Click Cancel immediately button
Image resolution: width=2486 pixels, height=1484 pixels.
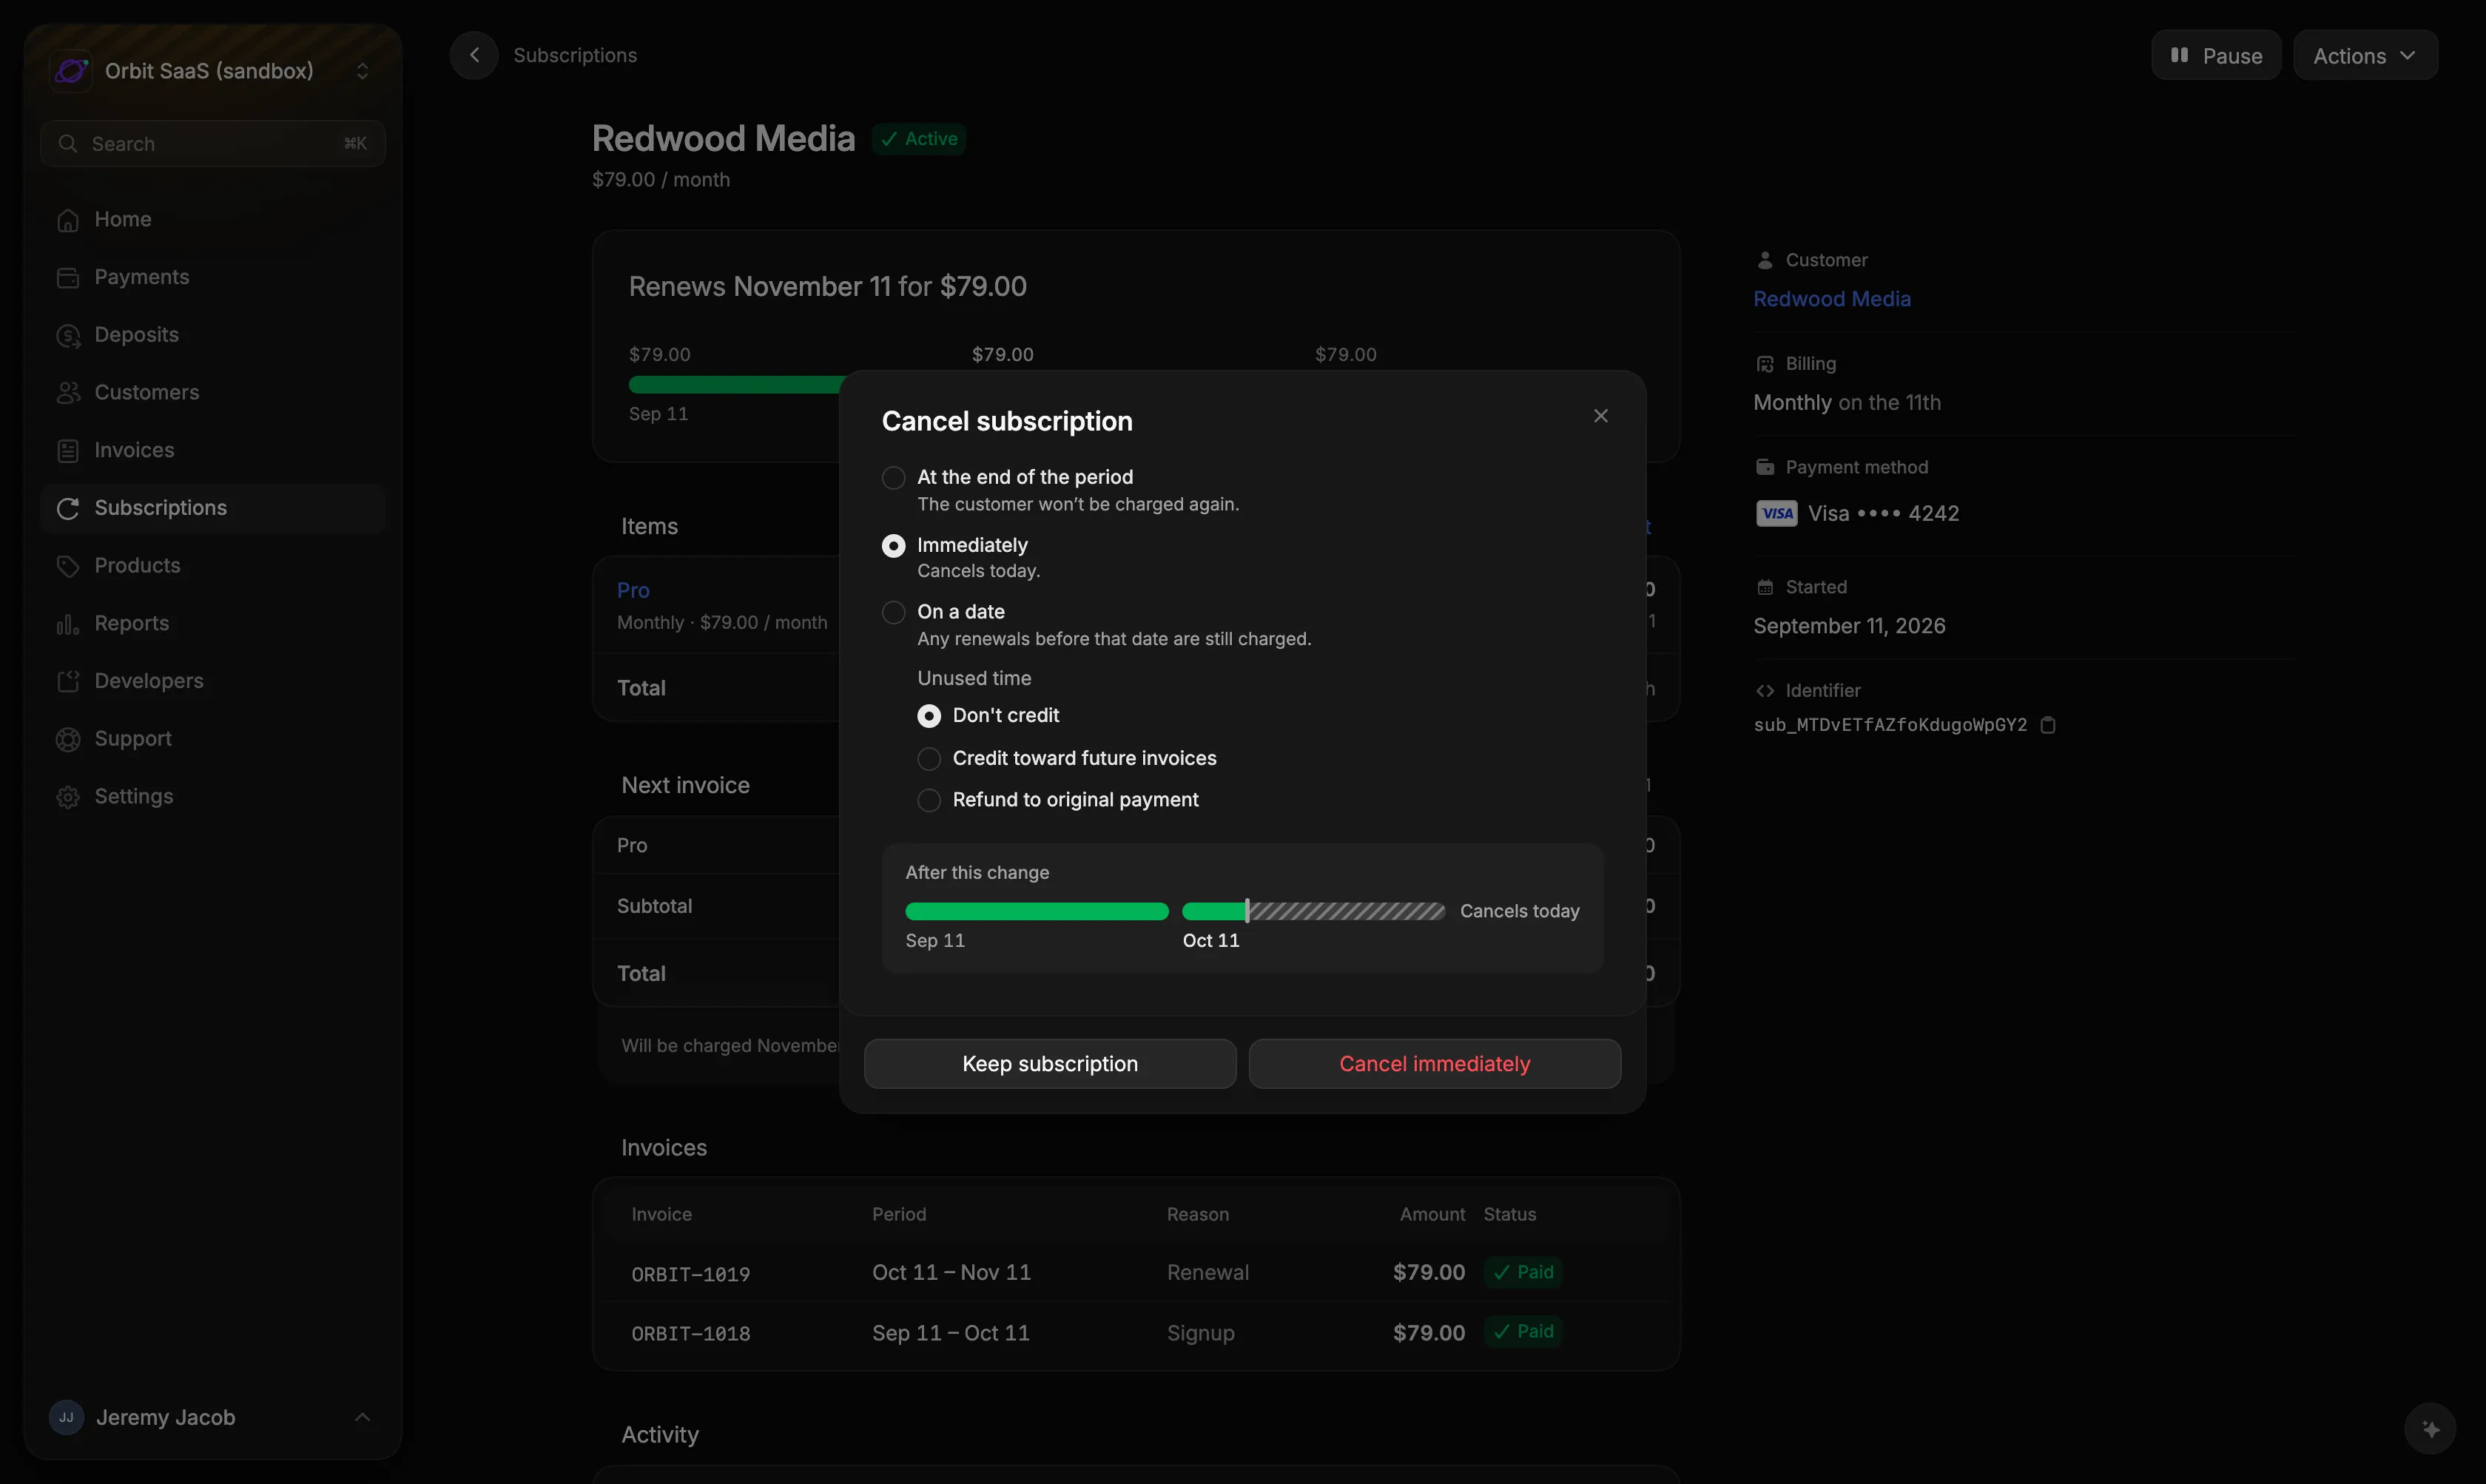coord(1435,1064)
